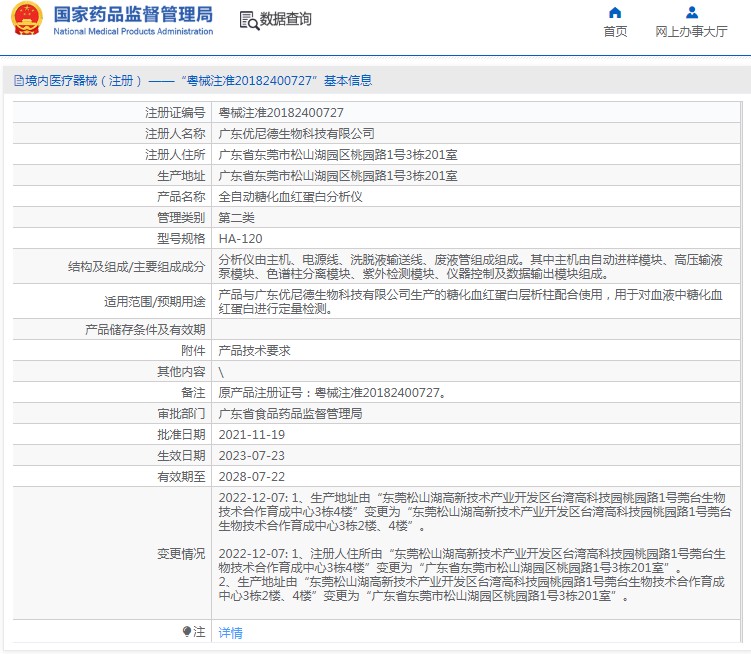This screenshot has width=751, height=654.
Task: Click attachment value 产品技术要求
Action: [x=254, y=351]
